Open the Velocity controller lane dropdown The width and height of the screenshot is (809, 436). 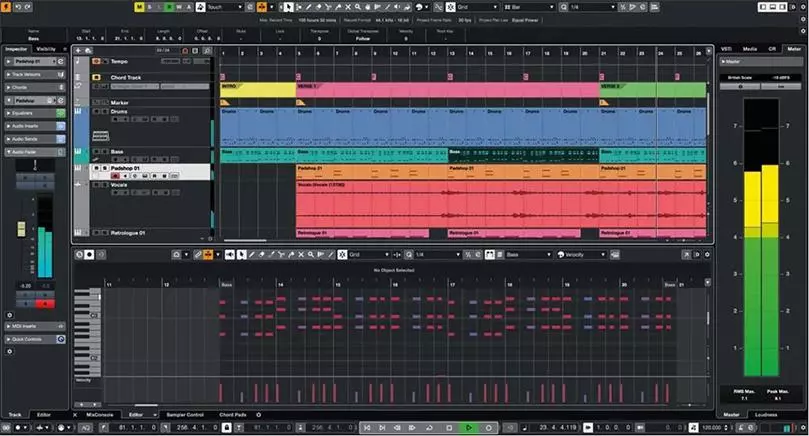pos(581,255)
